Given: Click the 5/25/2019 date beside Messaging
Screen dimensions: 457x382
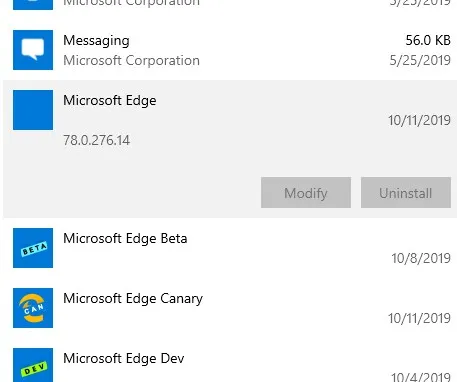Looking at the screenshot, I should click(x=420, y=60).
